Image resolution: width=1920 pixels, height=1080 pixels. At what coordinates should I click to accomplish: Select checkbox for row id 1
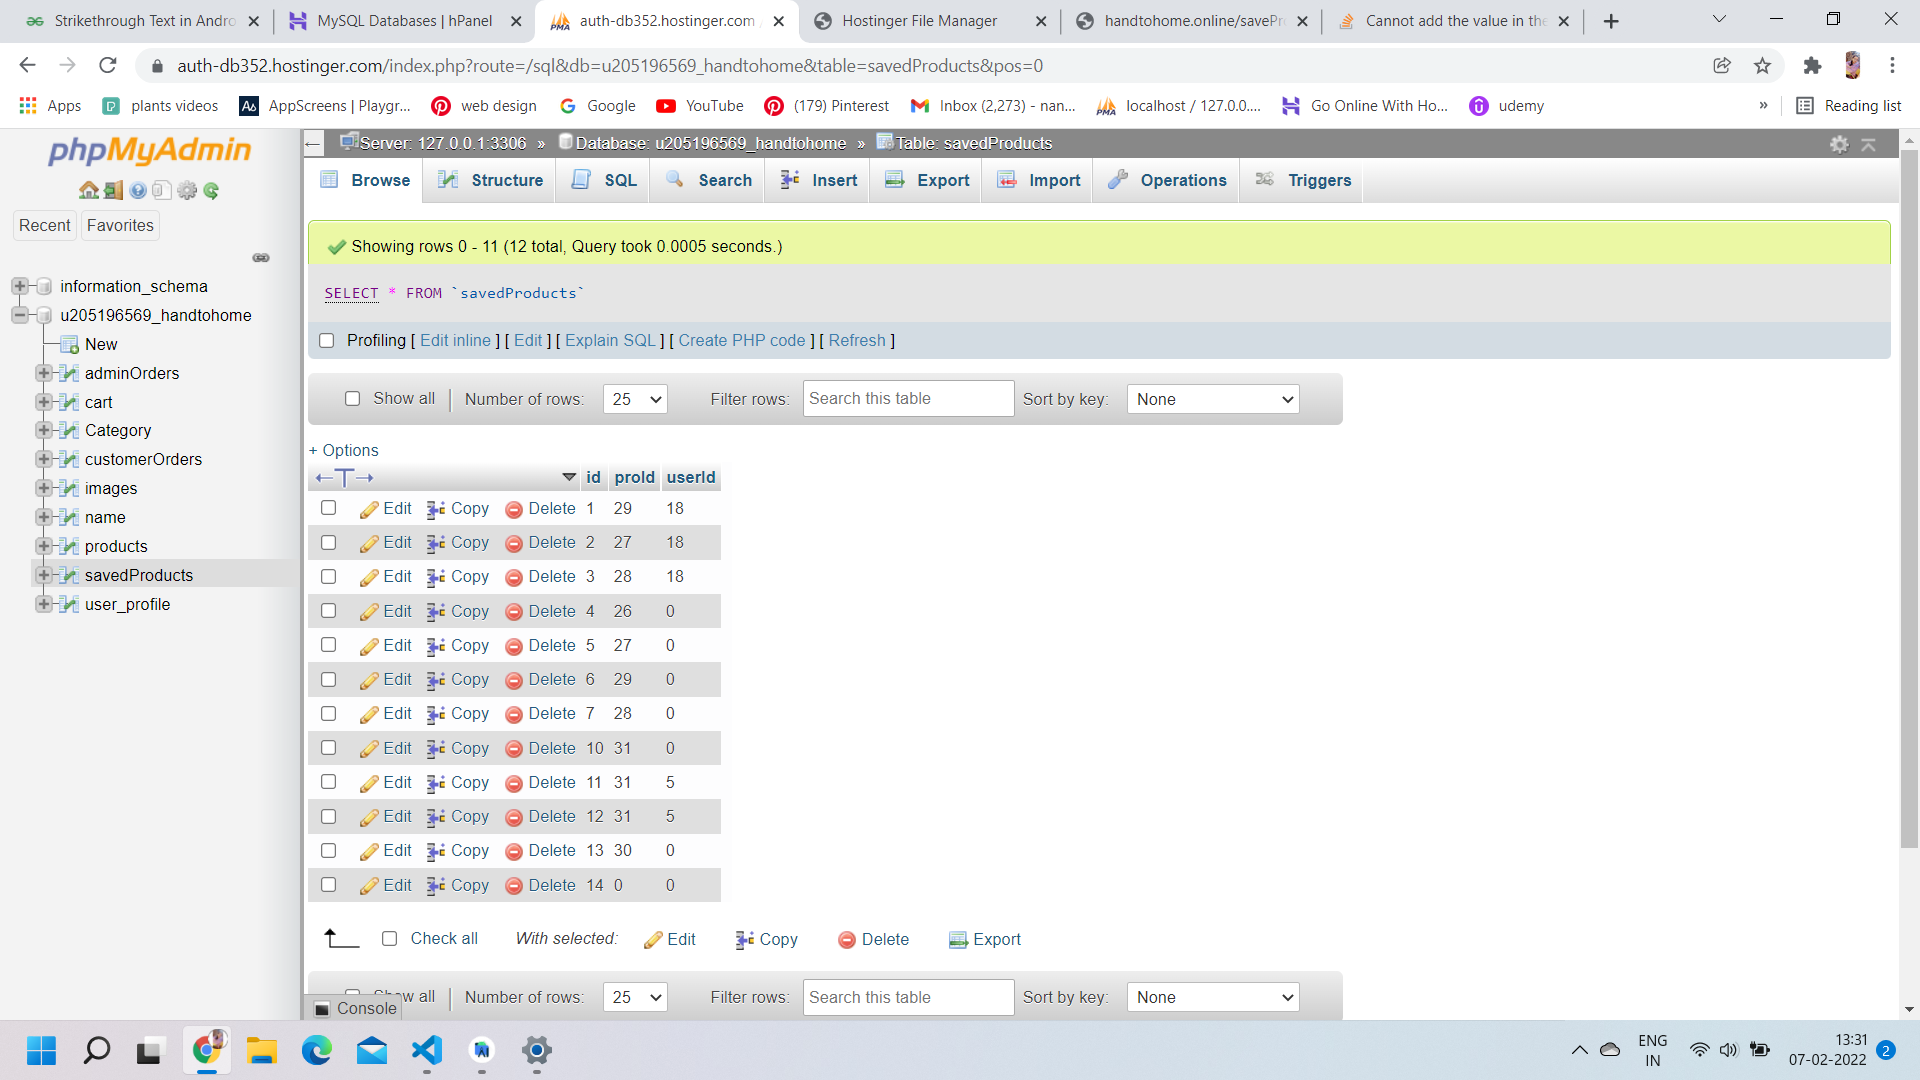pyautogui.click(x=328, y=508)
